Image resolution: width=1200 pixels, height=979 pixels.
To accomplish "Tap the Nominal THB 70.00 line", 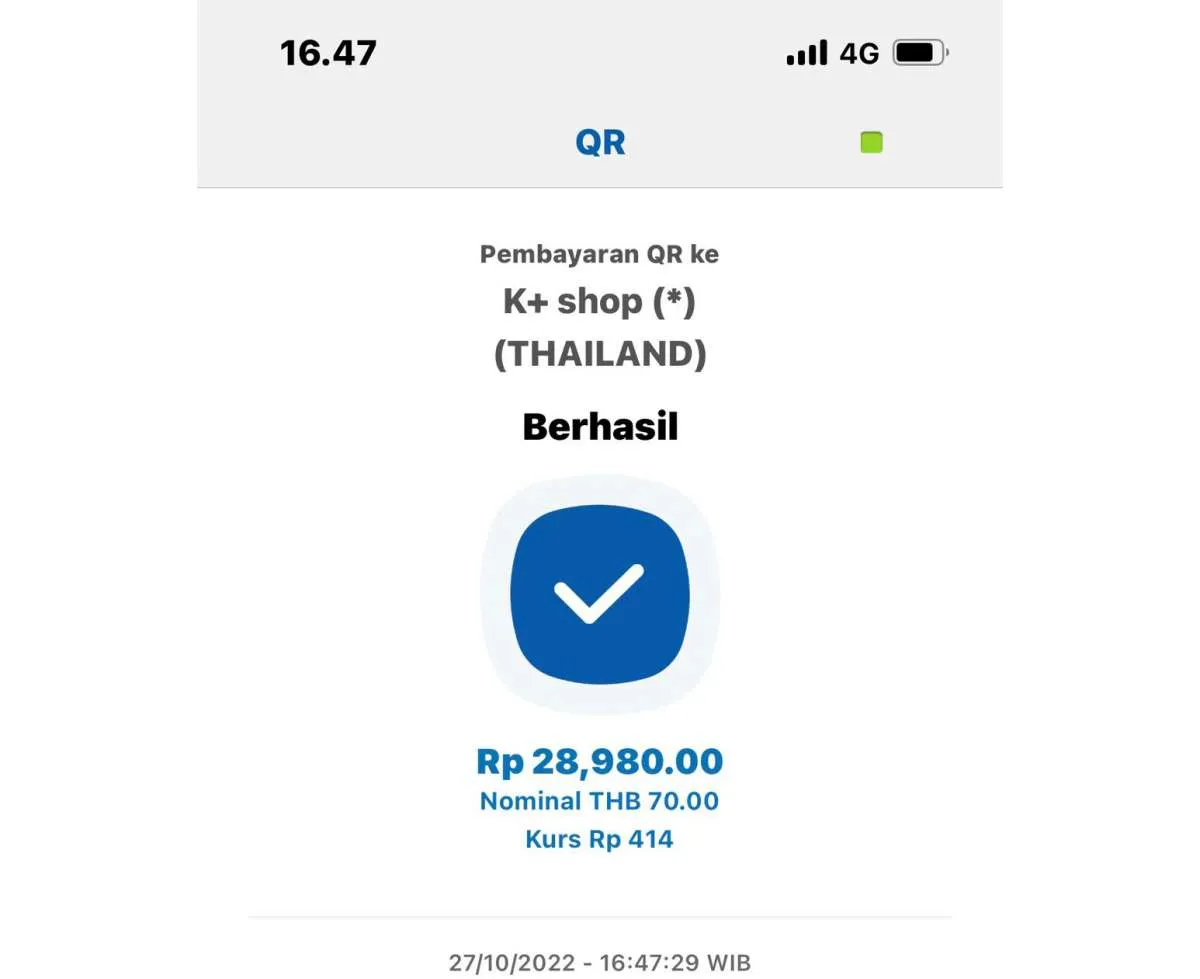I will pos(600,801).
